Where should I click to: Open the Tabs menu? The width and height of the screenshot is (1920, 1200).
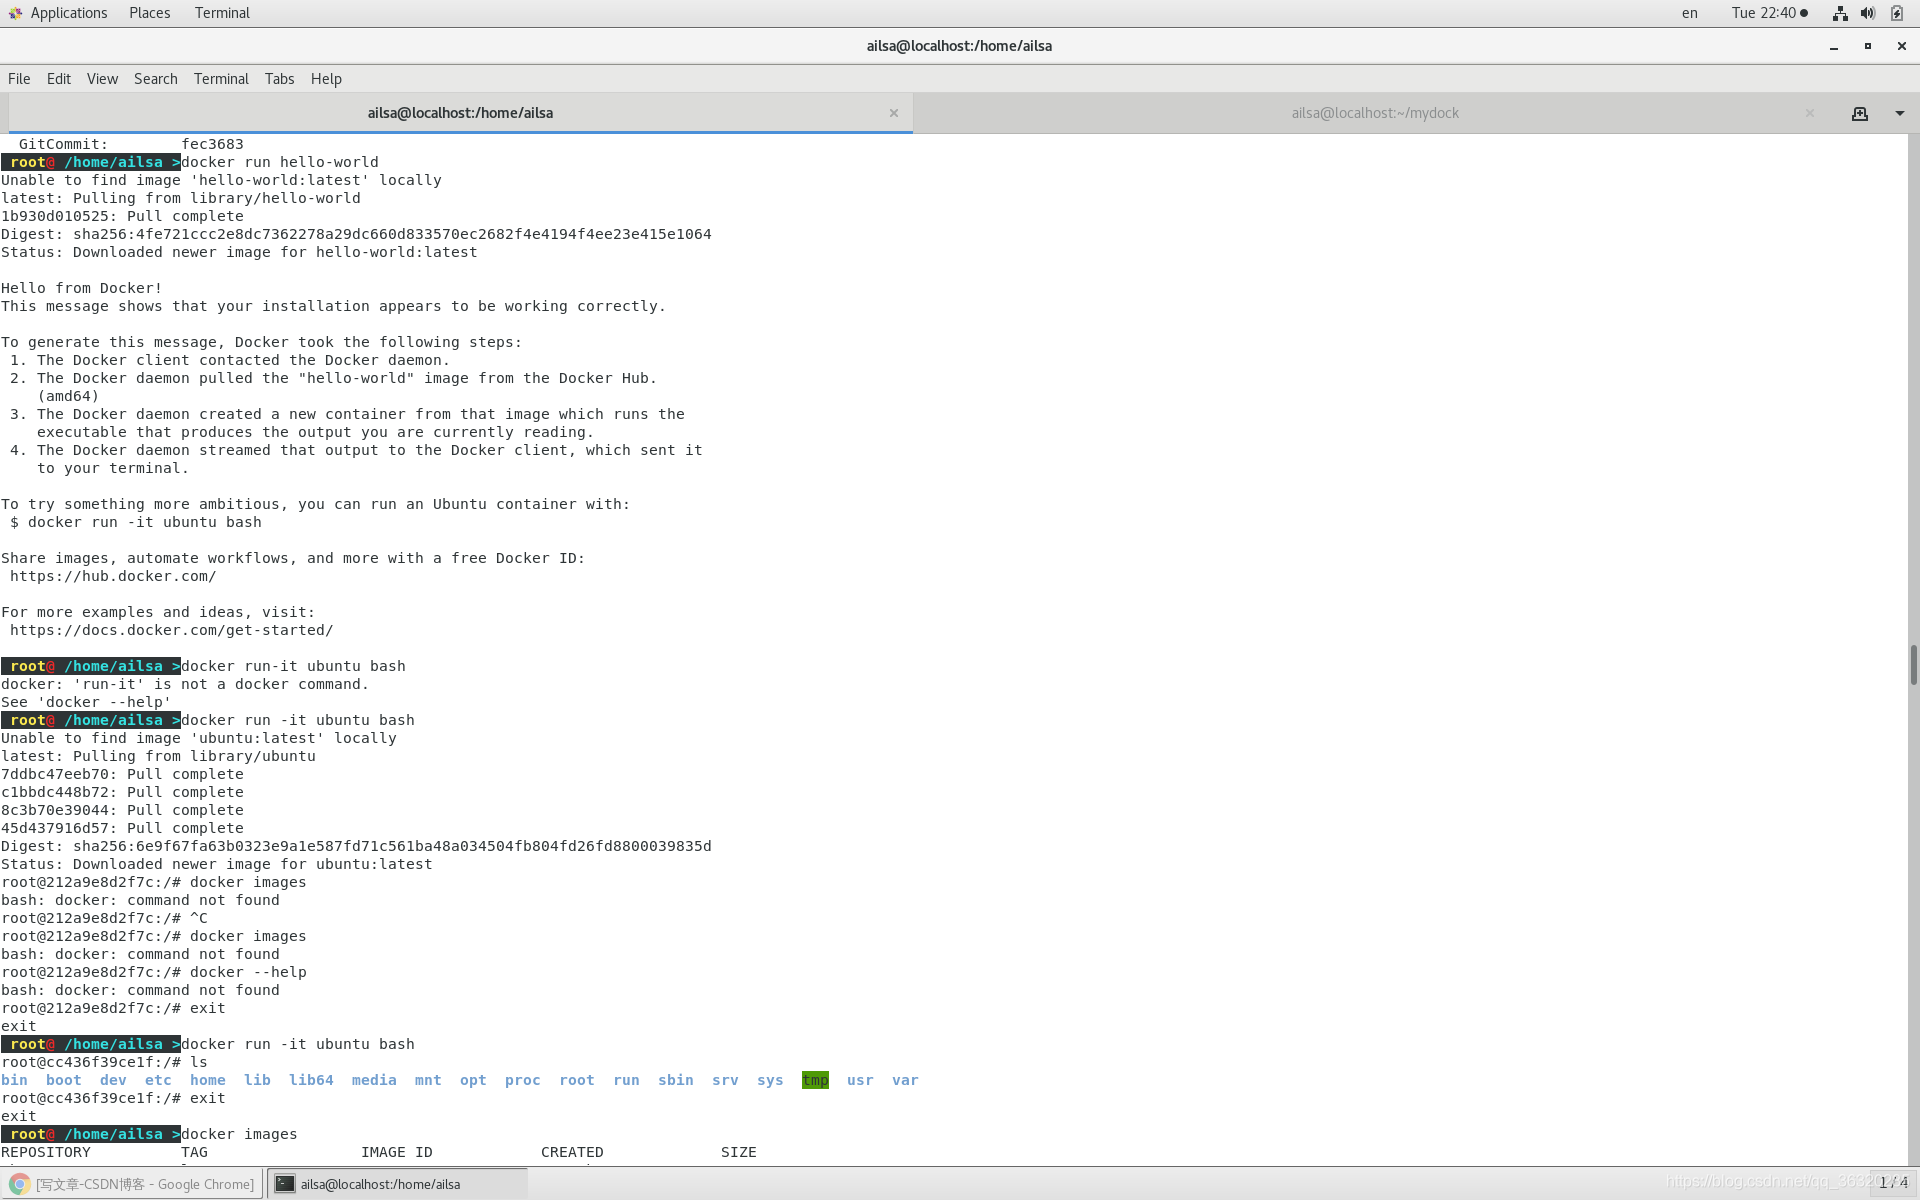pyautogui.click(x=279, y=79)
